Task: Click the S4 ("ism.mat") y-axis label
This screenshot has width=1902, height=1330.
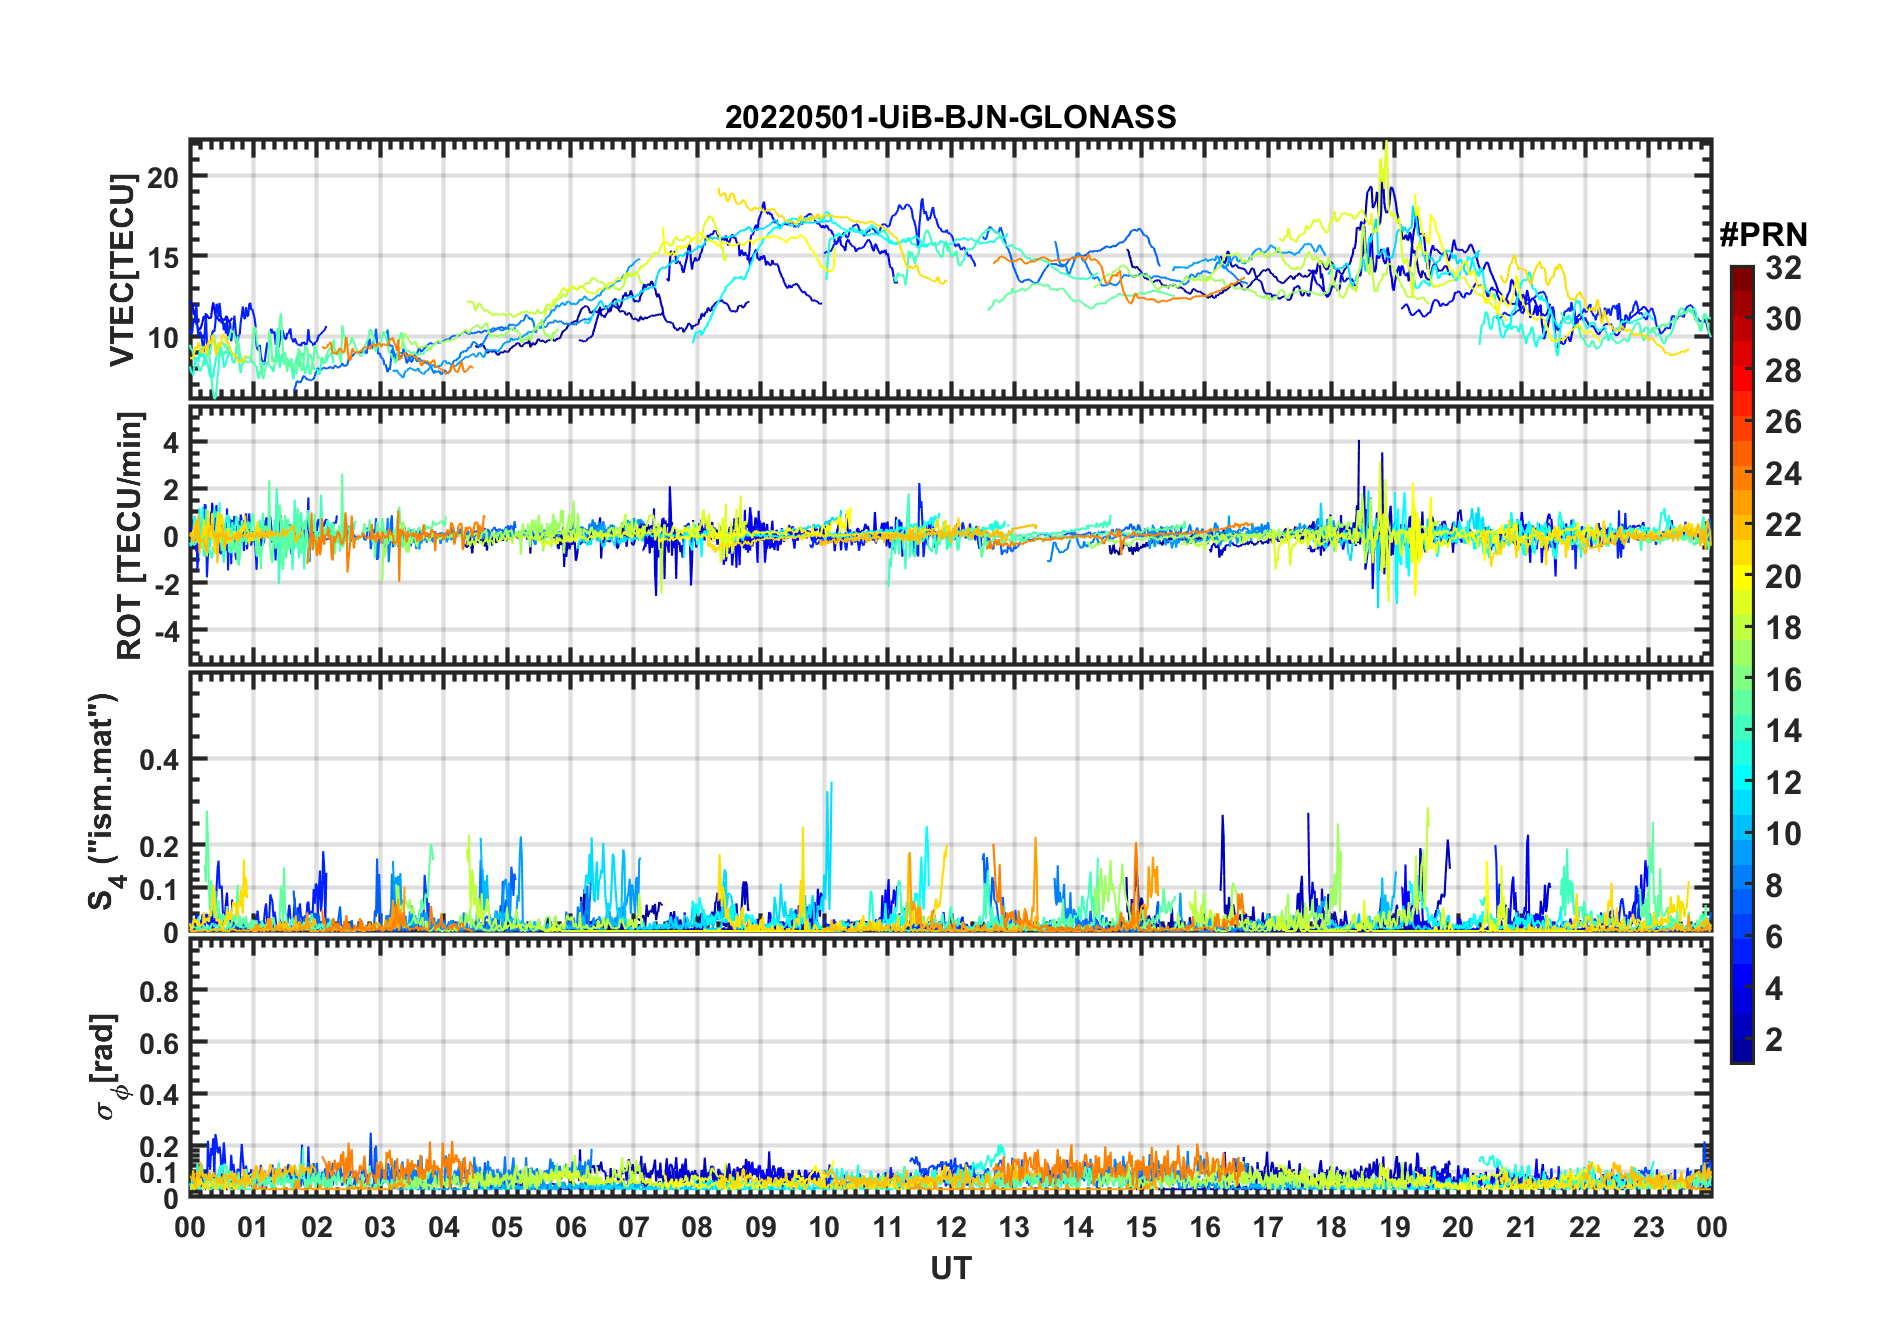Action: [103, 802]
